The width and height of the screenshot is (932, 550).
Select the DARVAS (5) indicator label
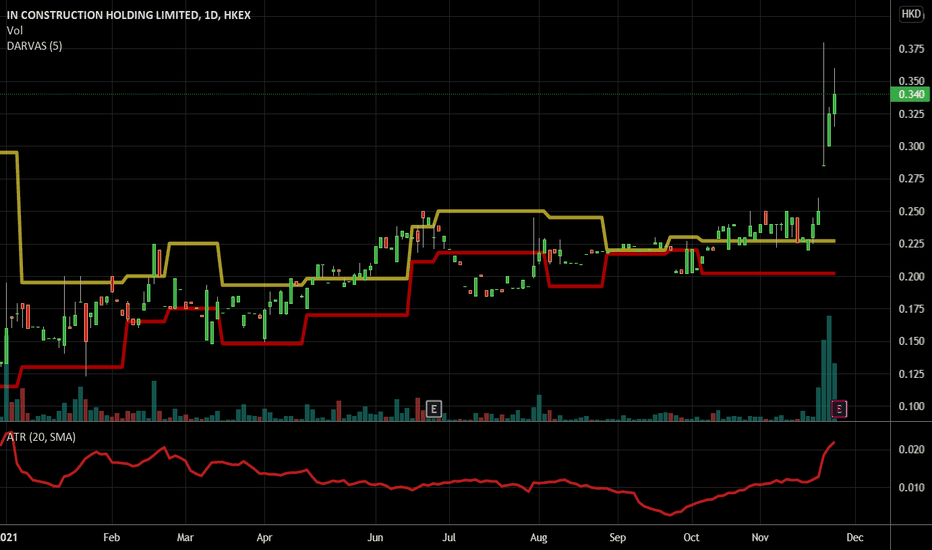(x=34, y=46)
